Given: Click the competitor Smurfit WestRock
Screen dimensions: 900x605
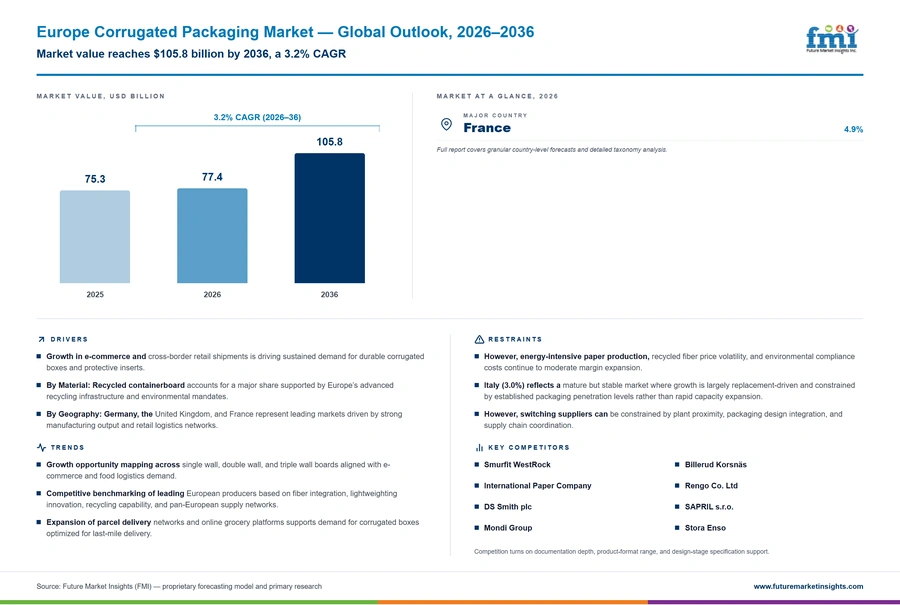Looking at the screenshot, I should (517, 464).
